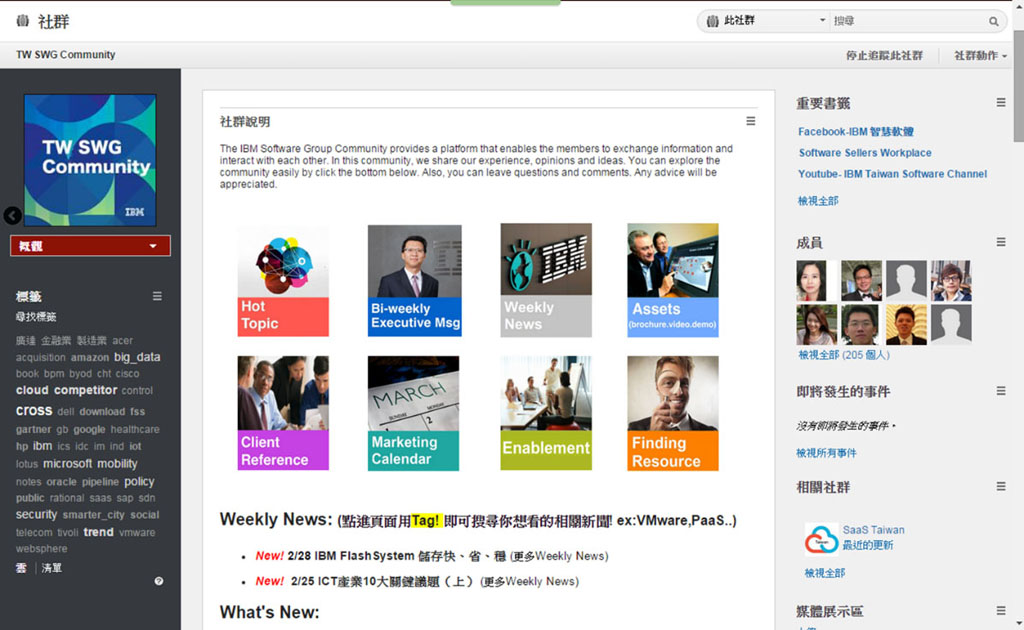Filter by the cloud tag
The height and width of the screenshot is (630, 1024).
tap(32, 390)
